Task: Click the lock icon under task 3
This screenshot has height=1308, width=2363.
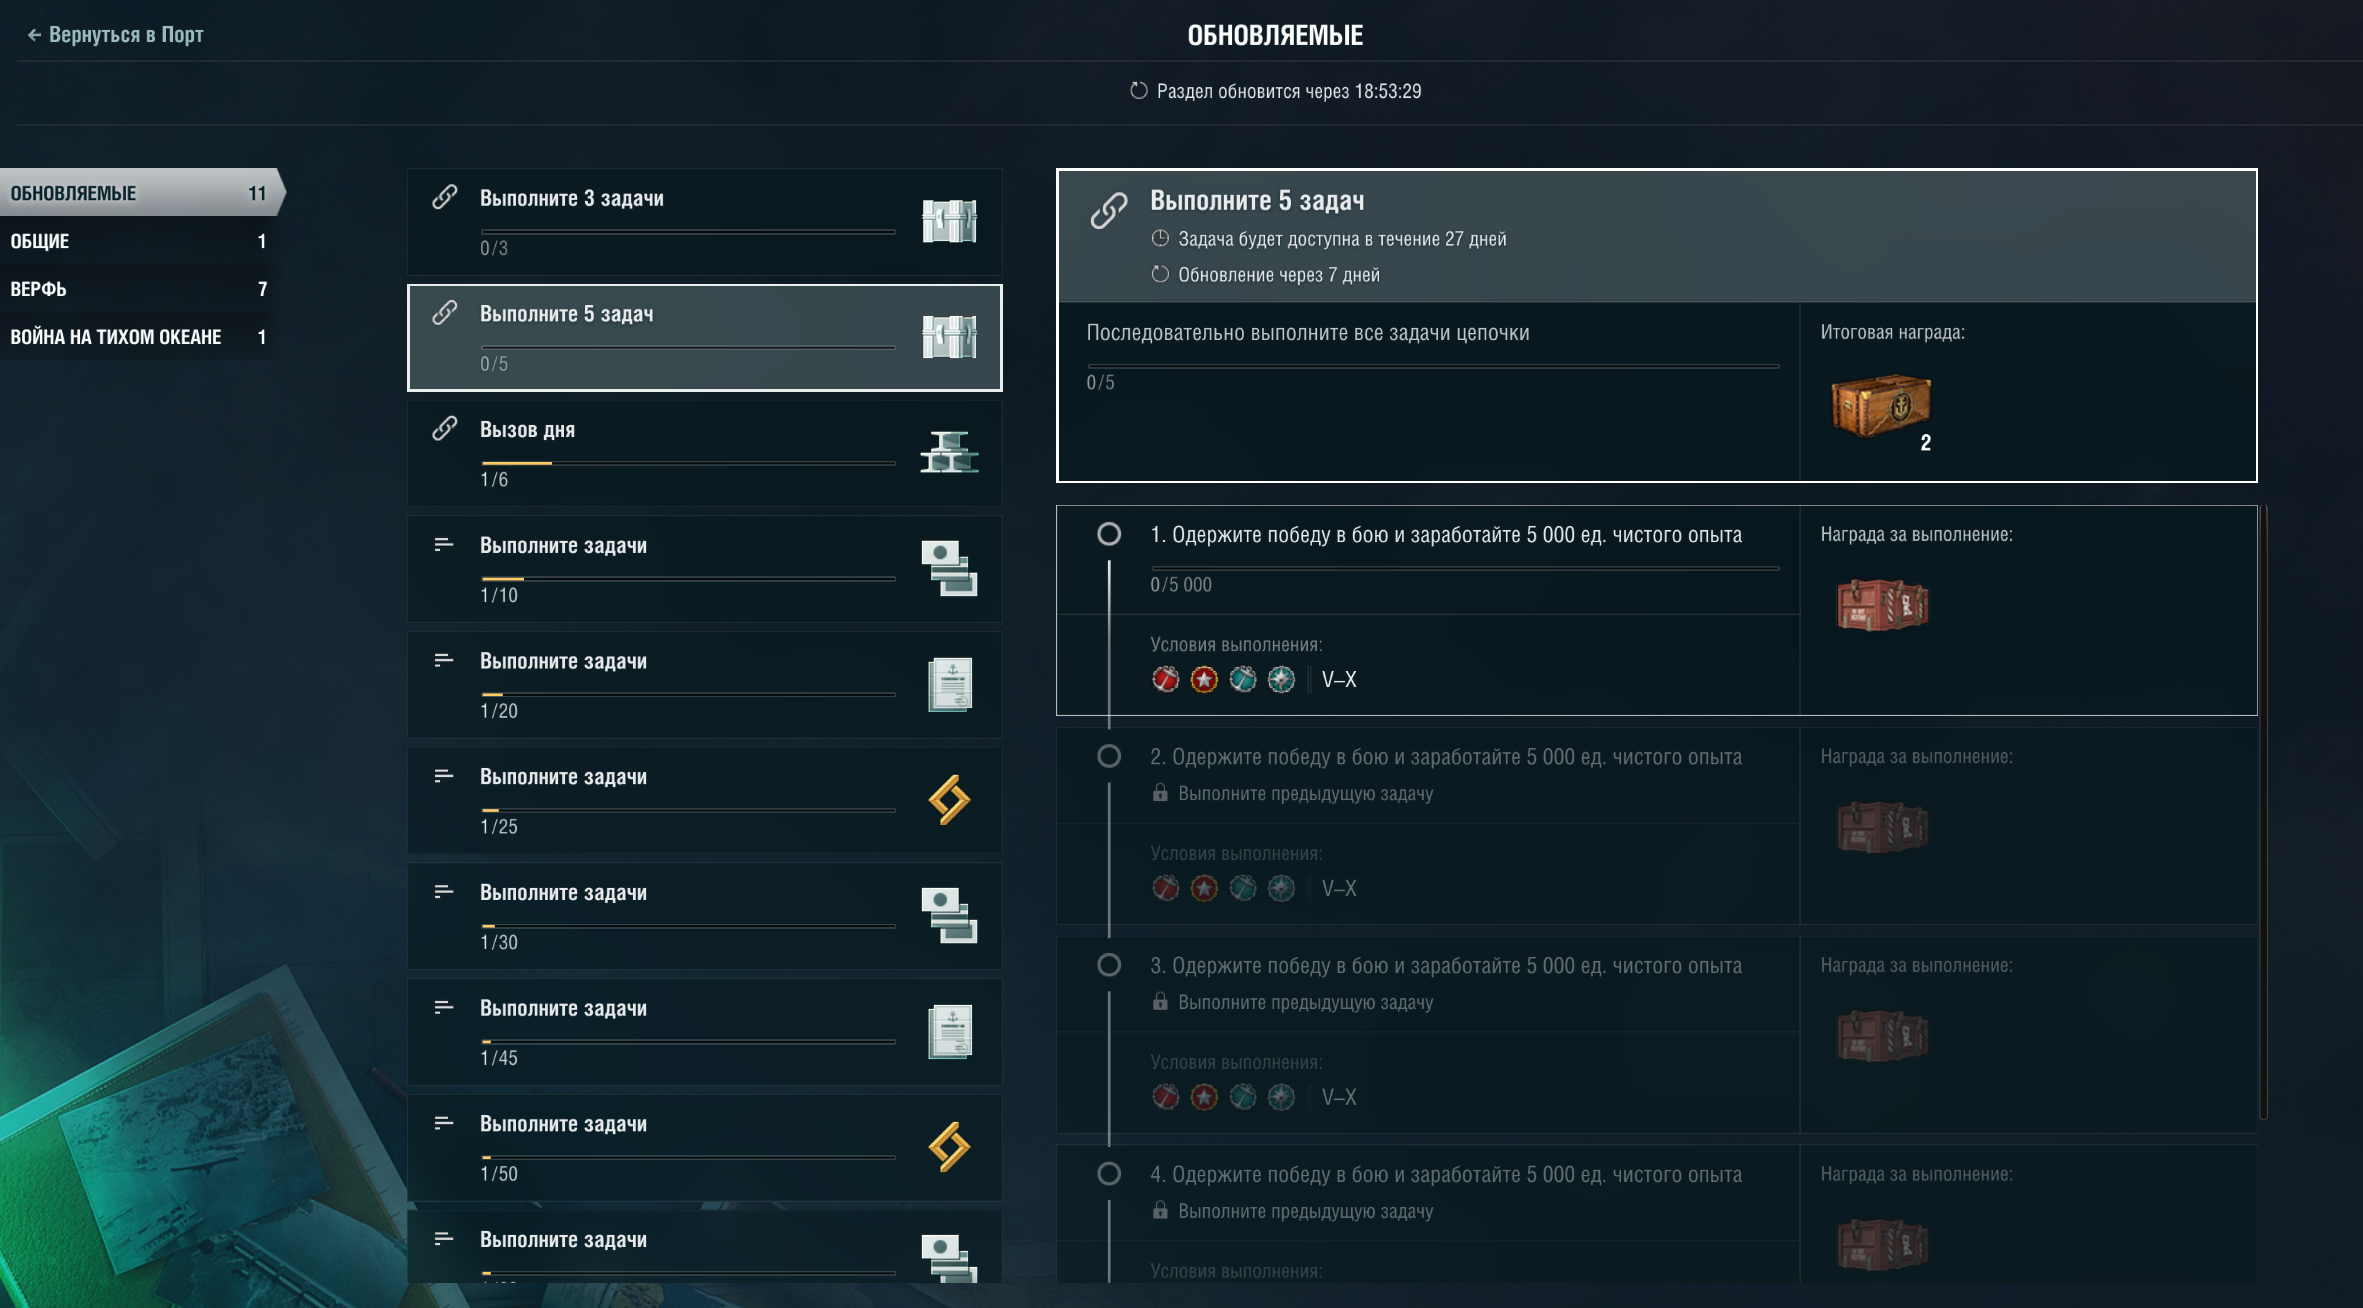Action: (x=1160, y=1002)
